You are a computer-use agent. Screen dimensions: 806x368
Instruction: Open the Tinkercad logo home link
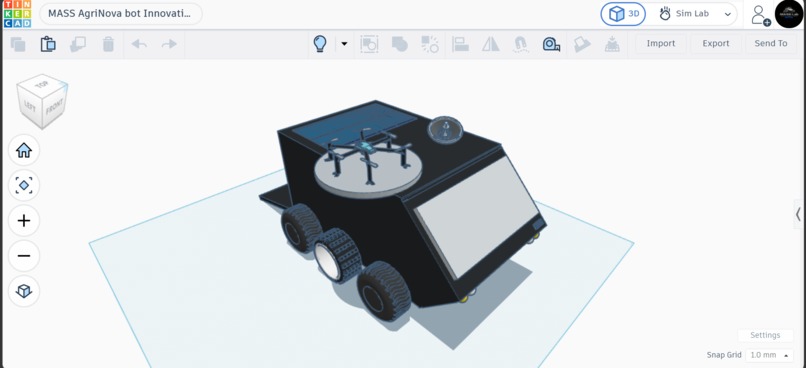click(17, 14)
